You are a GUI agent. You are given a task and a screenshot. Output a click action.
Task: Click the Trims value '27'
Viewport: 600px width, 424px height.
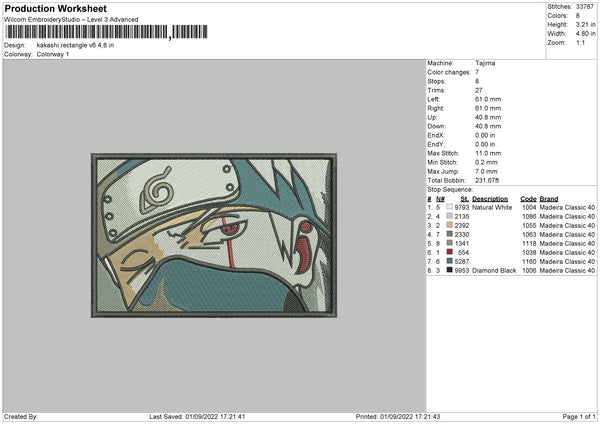[x=479, y=90]
